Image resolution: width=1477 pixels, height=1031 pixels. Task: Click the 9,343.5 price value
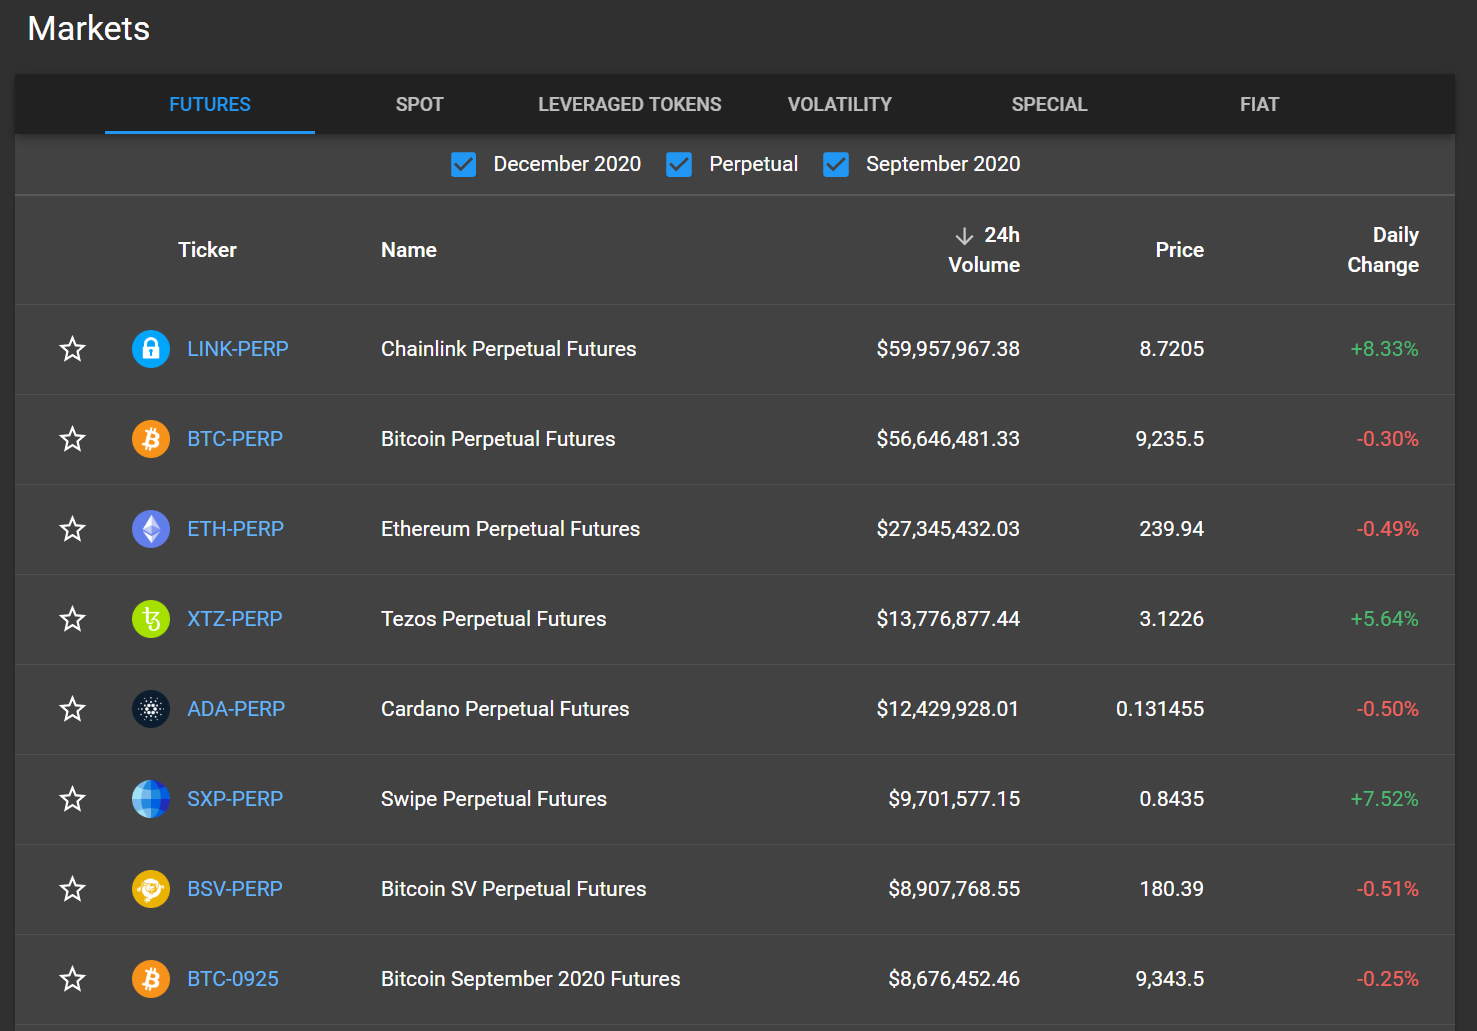pyautogui.click(x=1170, y=979)
